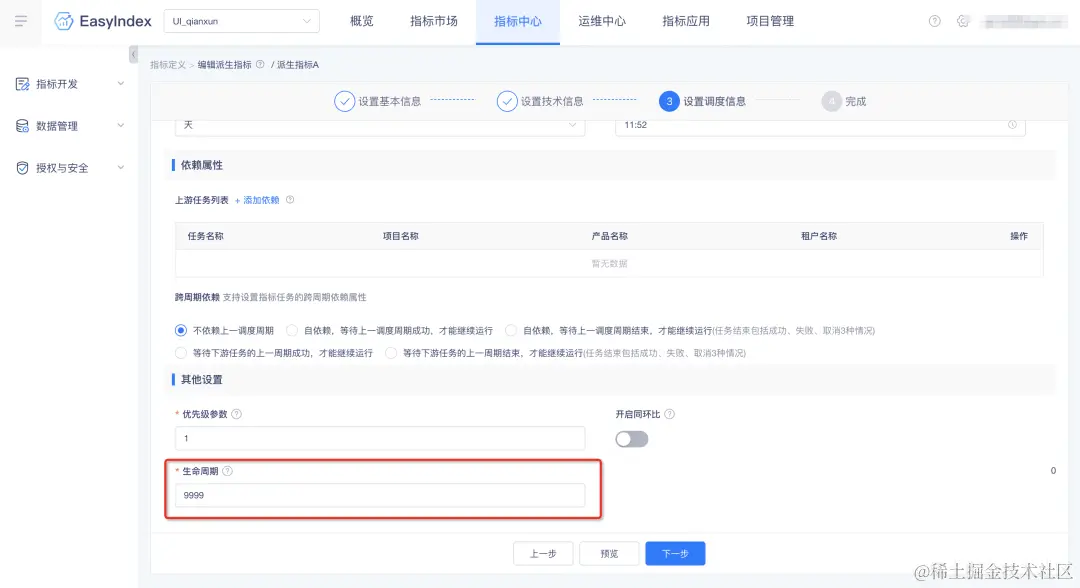The height and width of the screenshot is (588, 1080).
Task: Click the 预览 button
Action: pos(609,554)
